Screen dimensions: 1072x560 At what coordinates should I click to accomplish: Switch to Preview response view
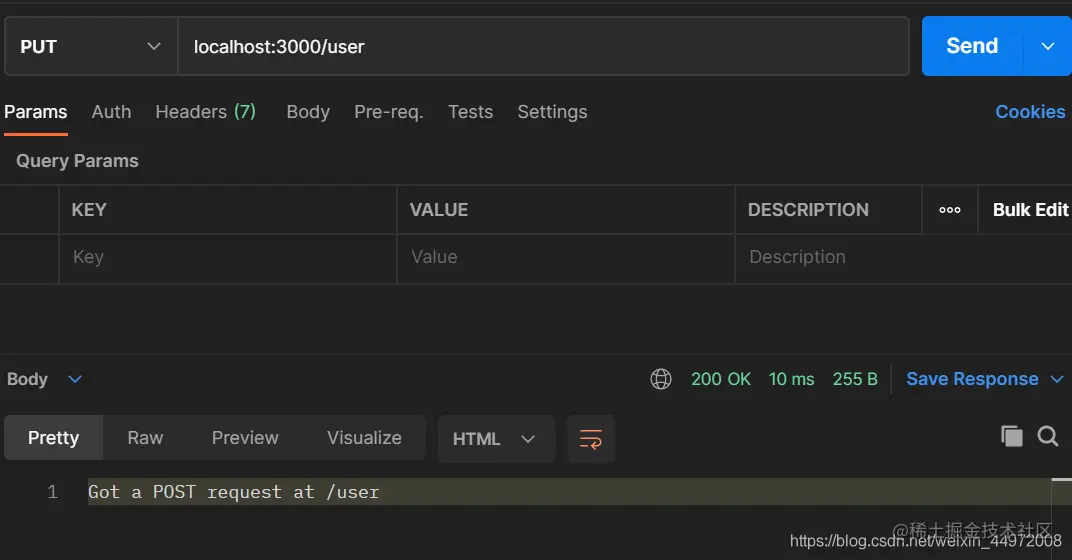pyautogui.click(x=245, y=438)
